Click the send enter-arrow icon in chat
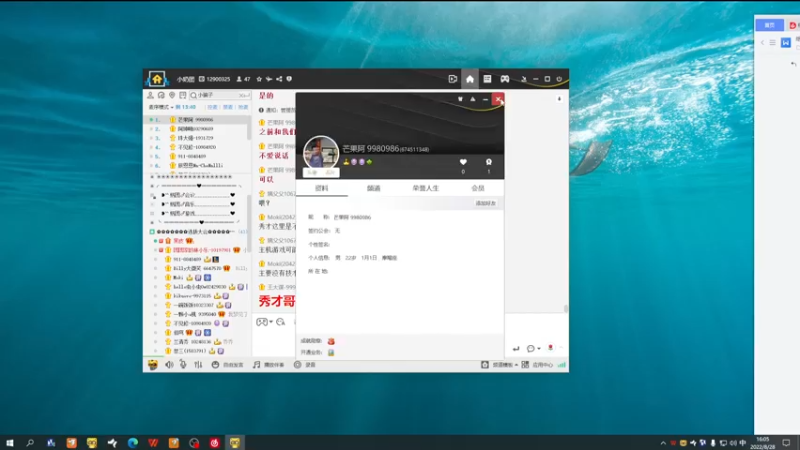The width and height of the screenshot is (800, 450). 516,348
